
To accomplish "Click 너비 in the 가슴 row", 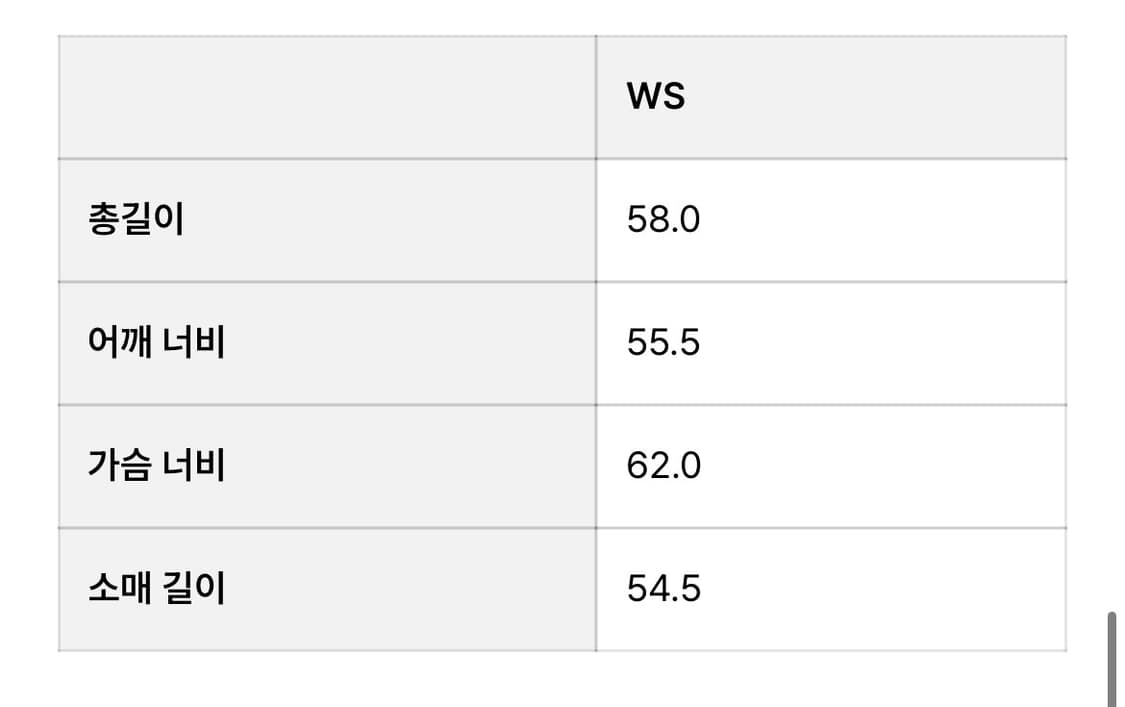I will point(194,466).
